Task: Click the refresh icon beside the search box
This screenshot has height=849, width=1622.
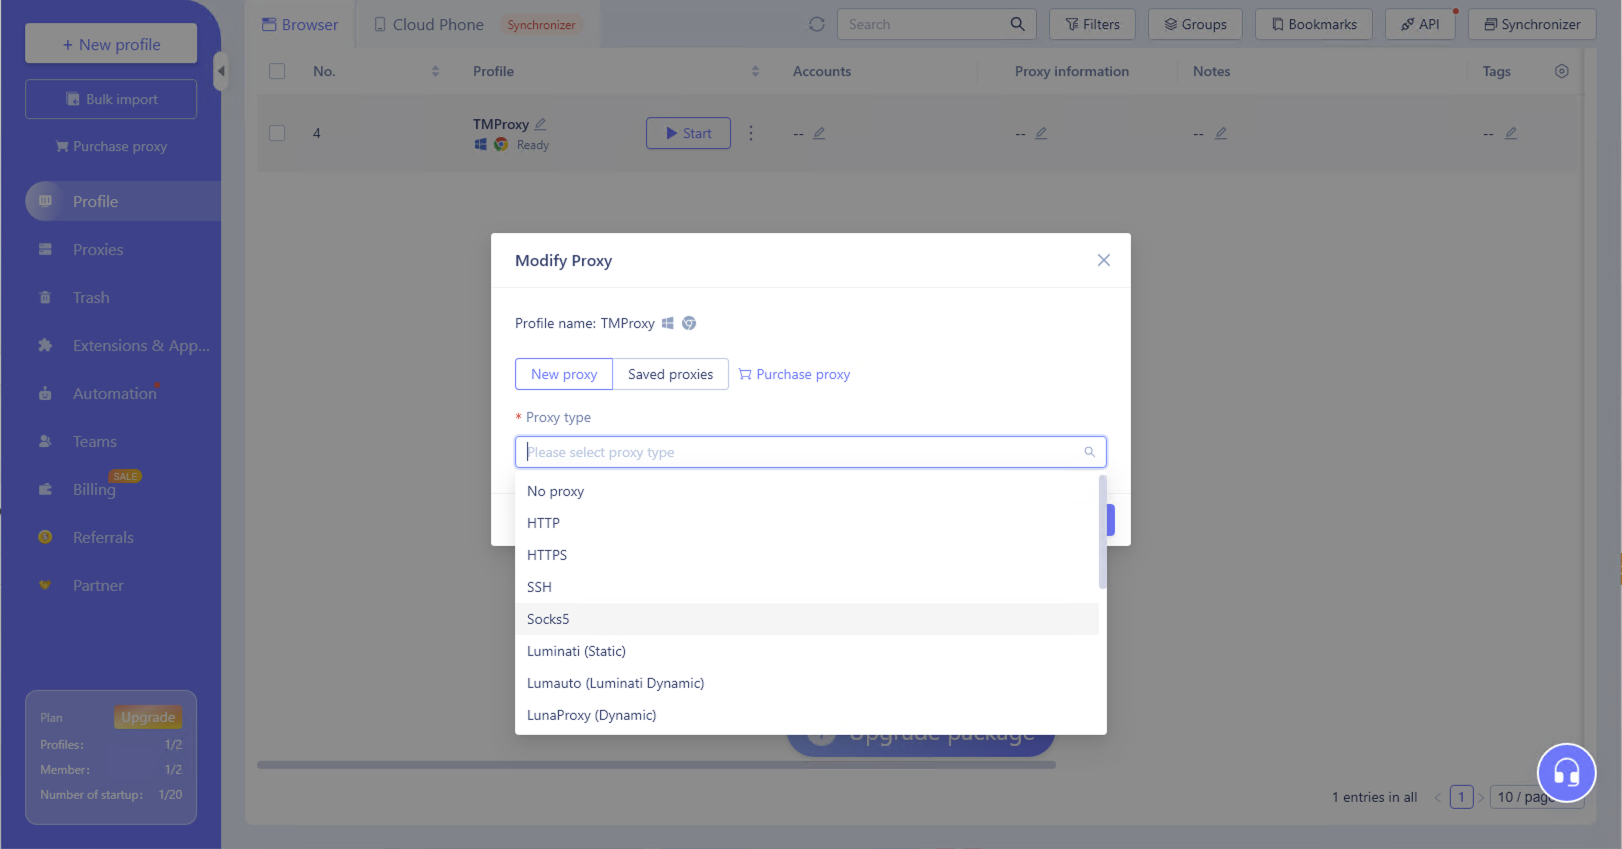Action: (x=817, y=24)
